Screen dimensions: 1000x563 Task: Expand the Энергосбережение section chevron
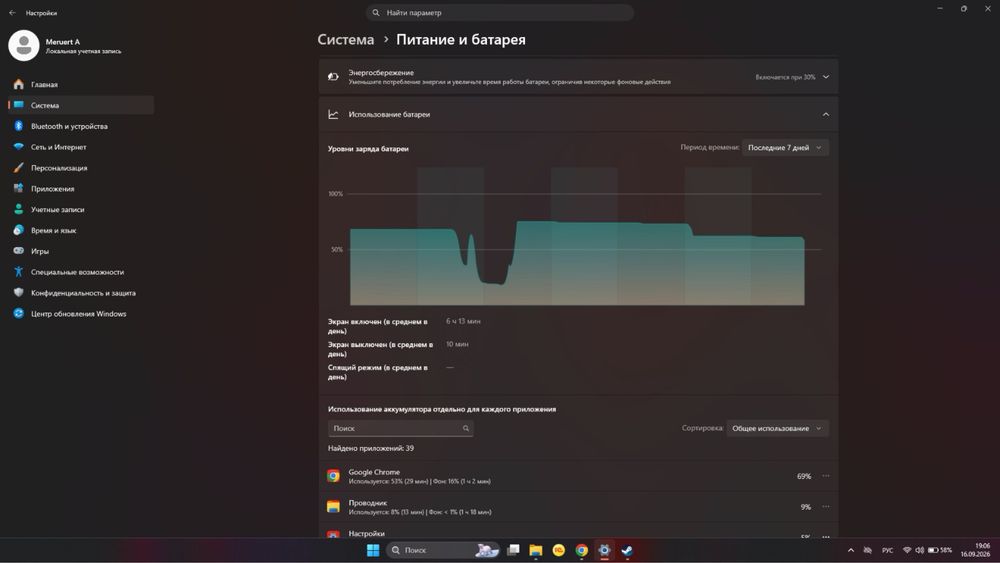(826, 77)
